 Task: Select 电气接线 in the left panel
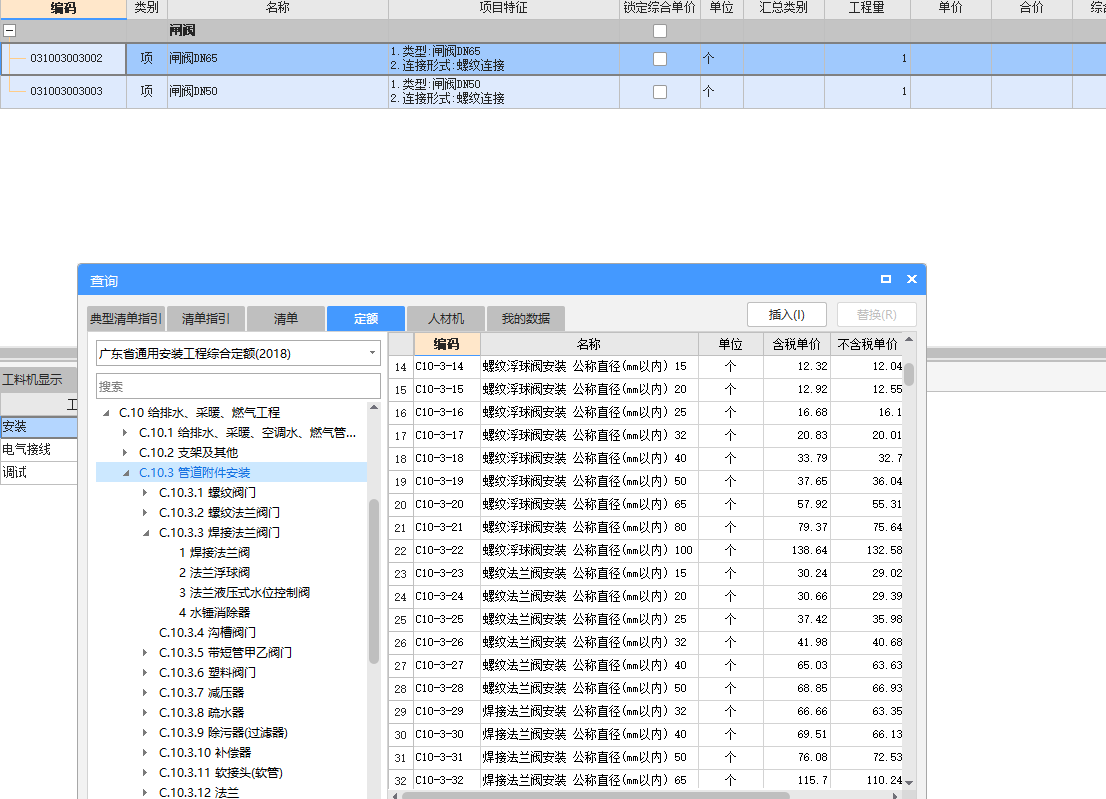39,449
